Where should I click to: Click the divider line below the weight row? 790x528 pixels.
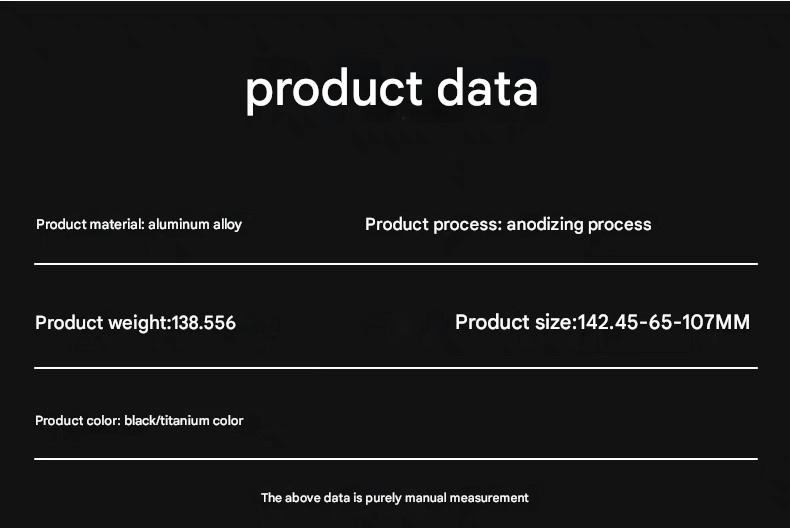(x=396, y=368)
